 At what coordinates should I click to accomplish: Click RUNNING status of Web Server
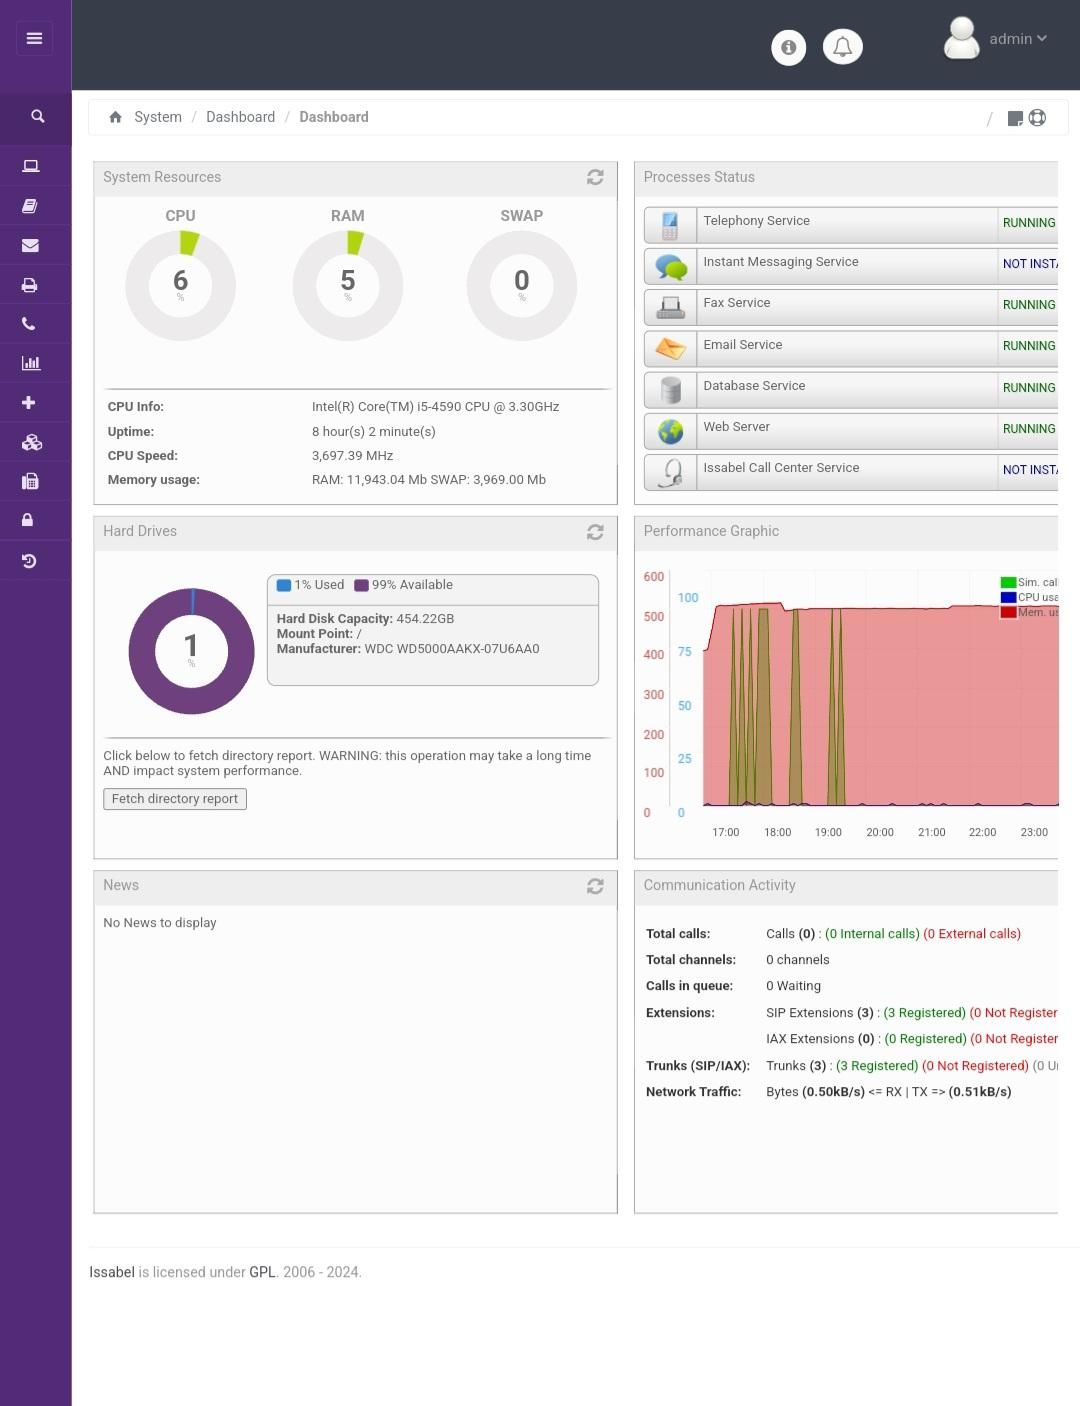click(1029, 429)
